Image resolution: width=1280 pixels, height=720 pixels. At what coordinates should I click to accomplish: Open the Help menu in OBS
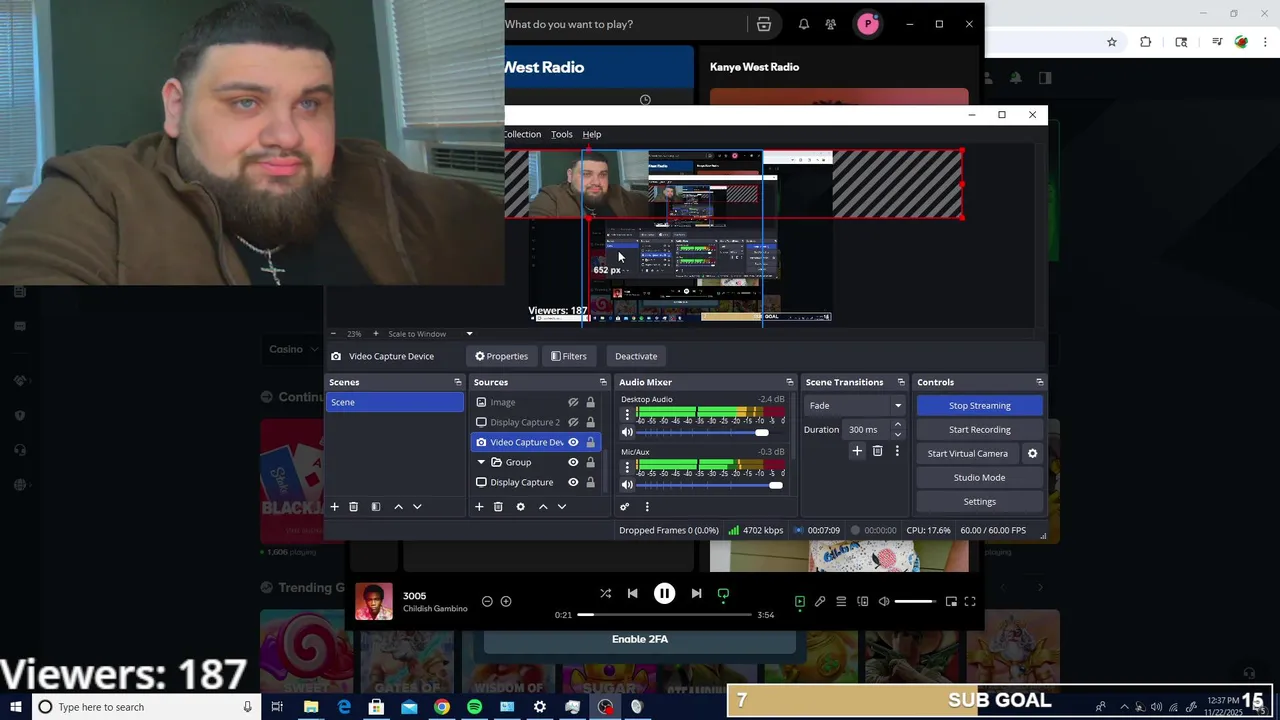(x=592, y=134)
